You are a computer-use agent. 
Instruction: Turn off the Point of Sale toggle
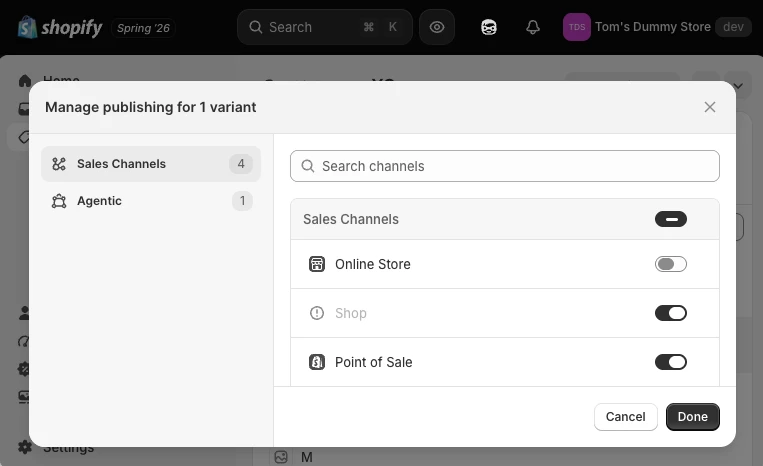(671, 362)
